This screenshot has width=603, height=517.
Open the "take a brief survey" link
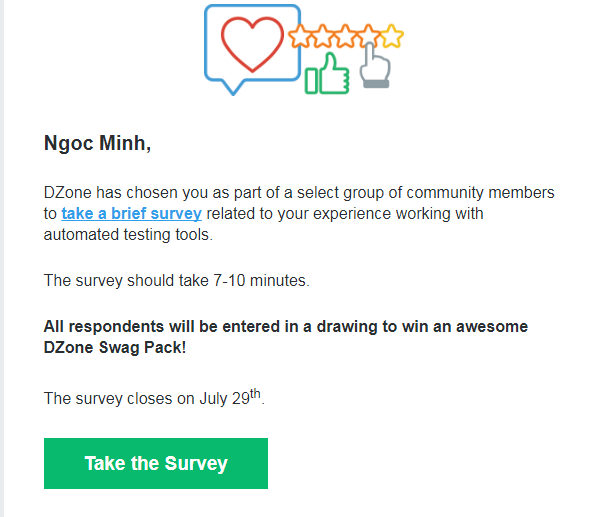point(132,213)
